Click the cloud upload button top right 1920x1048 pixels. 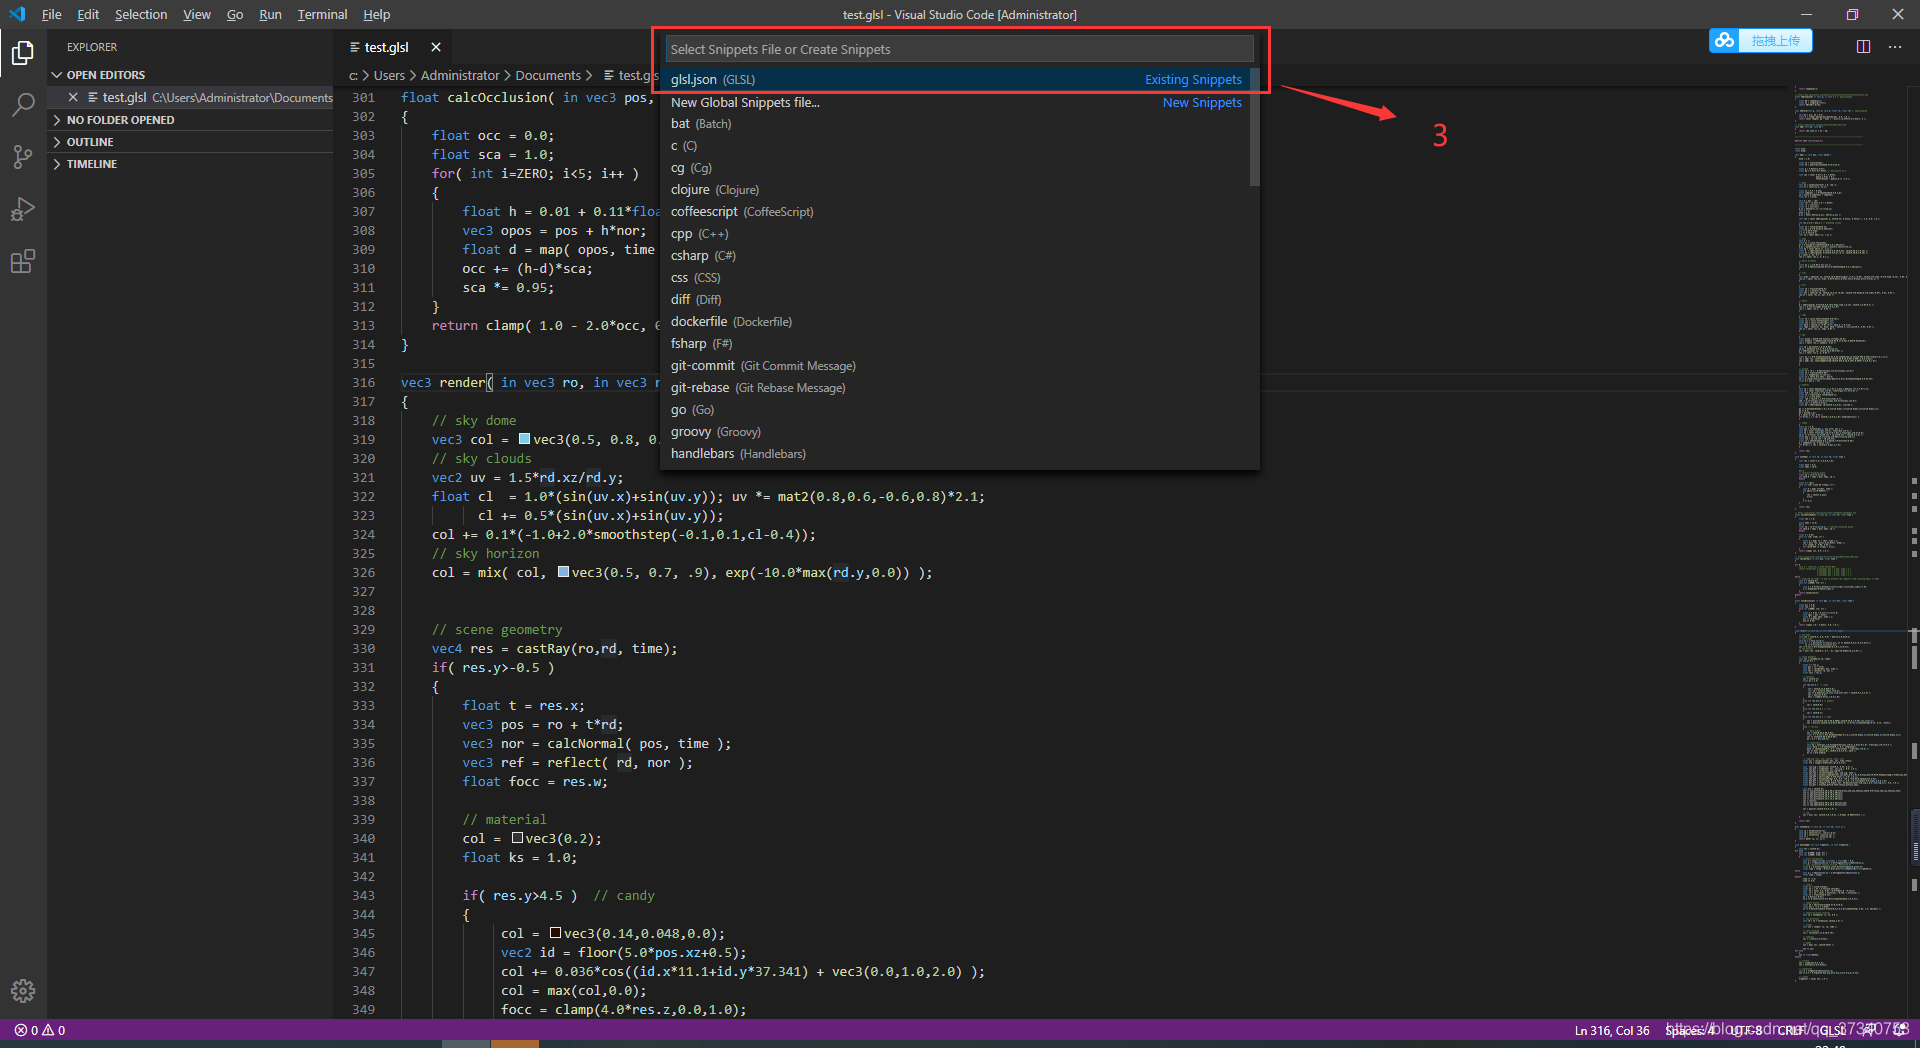(x=1760, y=41)
